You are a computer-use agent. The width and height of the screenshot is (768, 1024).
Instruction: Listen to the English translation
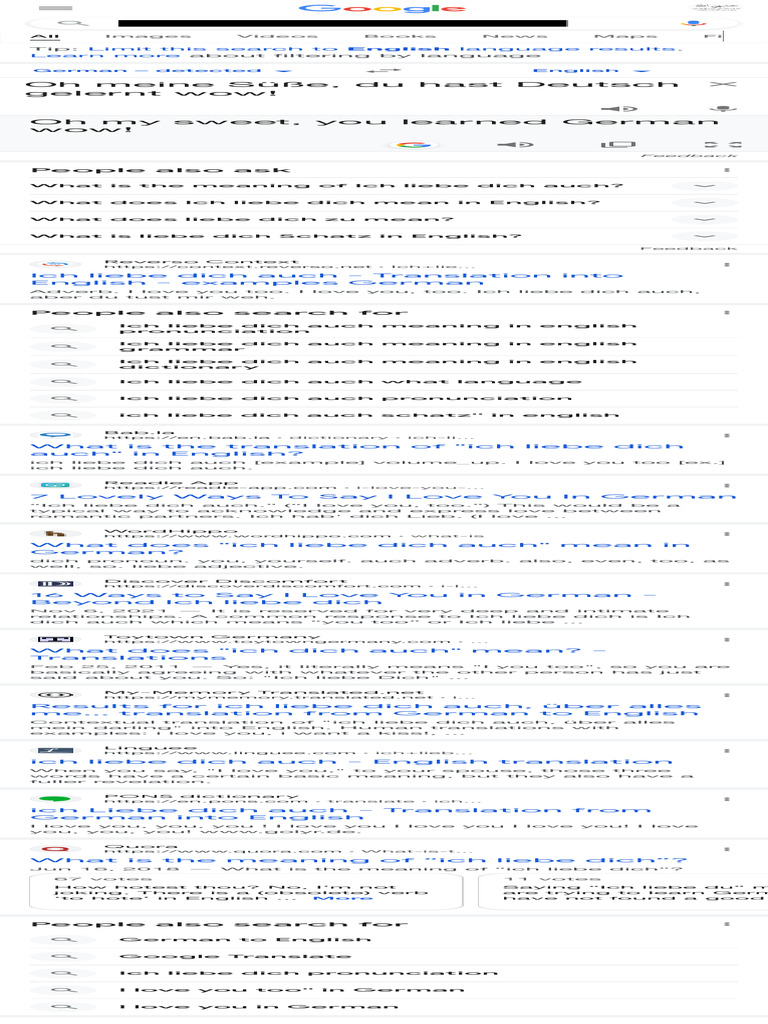click(x=516, y=144)
